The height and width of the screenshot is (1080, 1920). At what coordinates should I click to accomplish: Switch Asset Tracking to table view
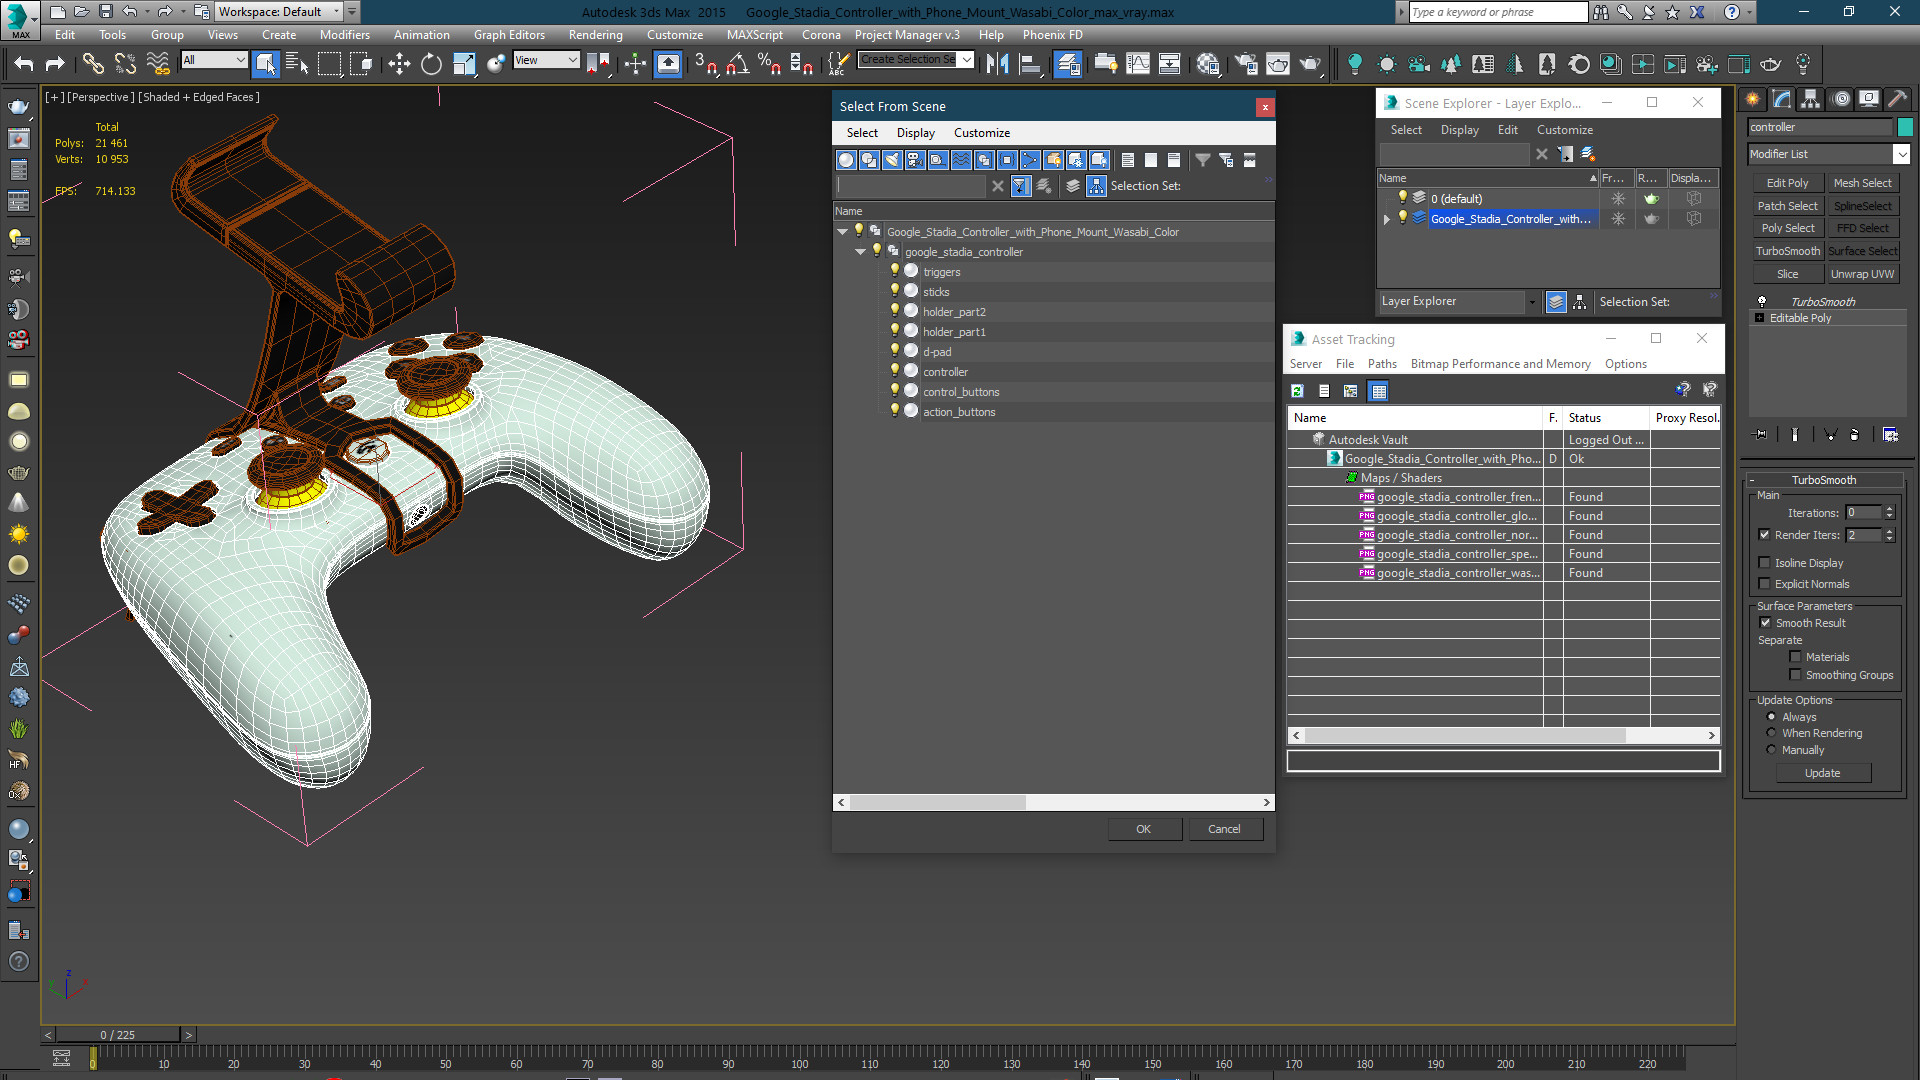[x=1379, y=391]
